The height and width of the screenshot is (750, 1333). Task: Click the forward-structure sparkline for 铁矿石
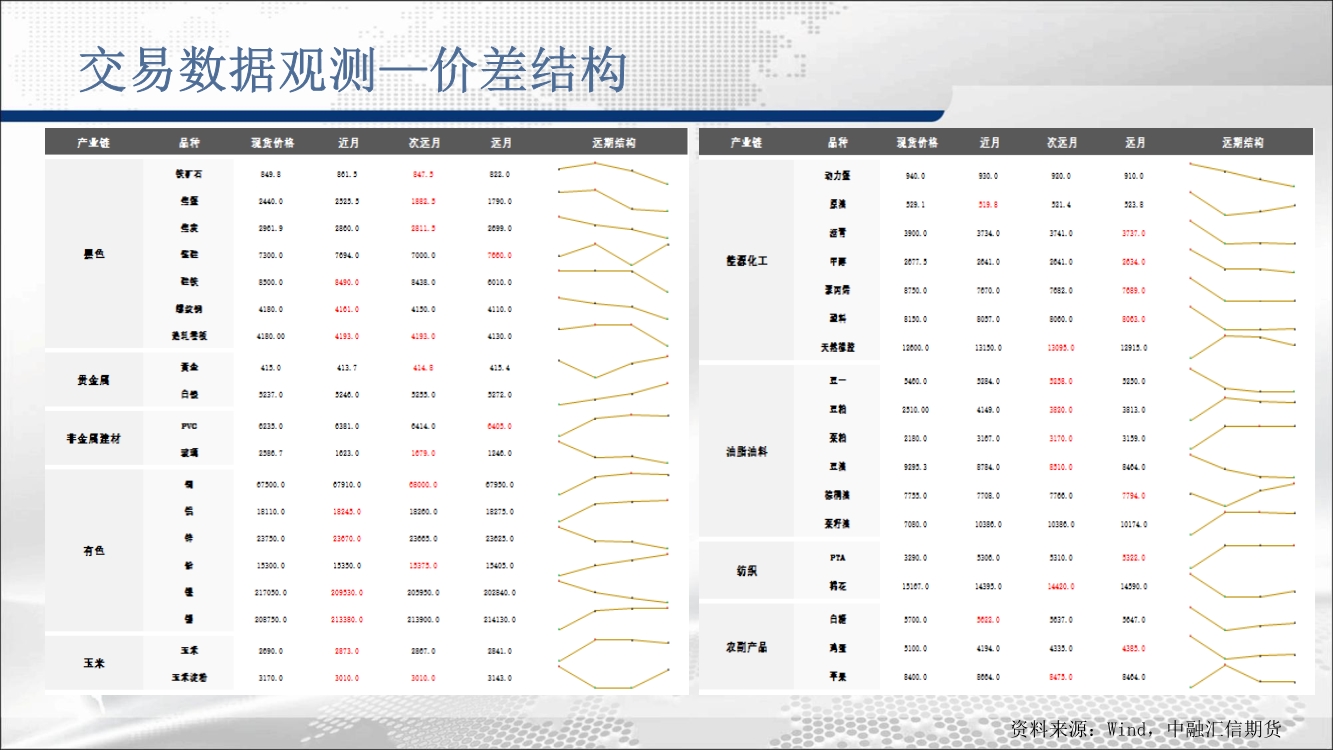click(x=613, y=173)
